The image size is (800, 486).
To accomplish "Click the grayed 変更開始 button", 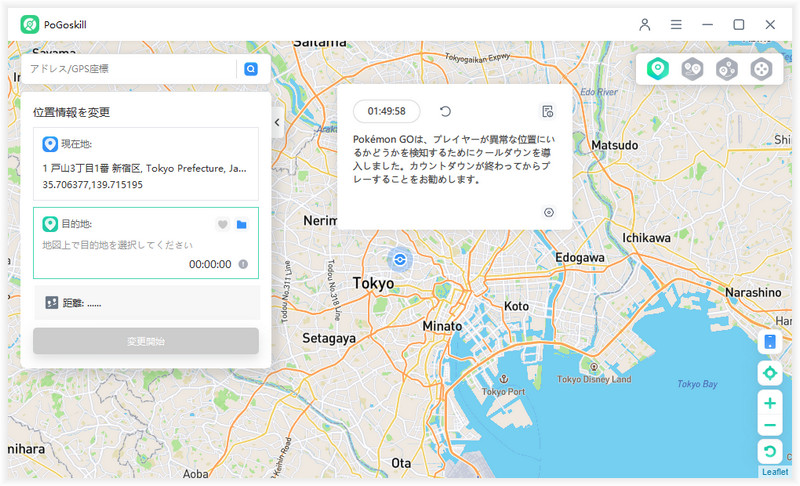I will [x=146, y=341].
